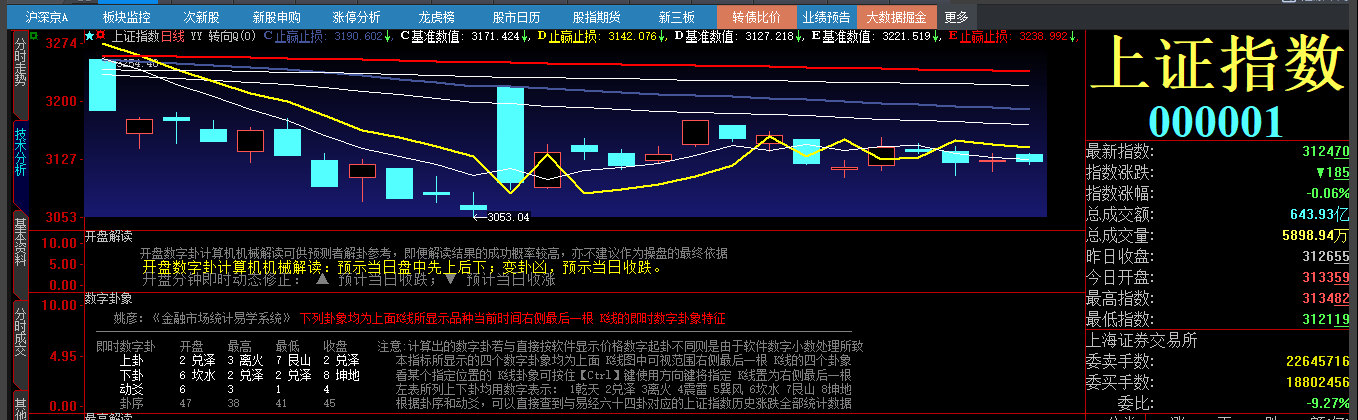Click the 昨日收盘 312655 value
Viewport: 1358px width, 420px height.
(x=1326, y=256)
